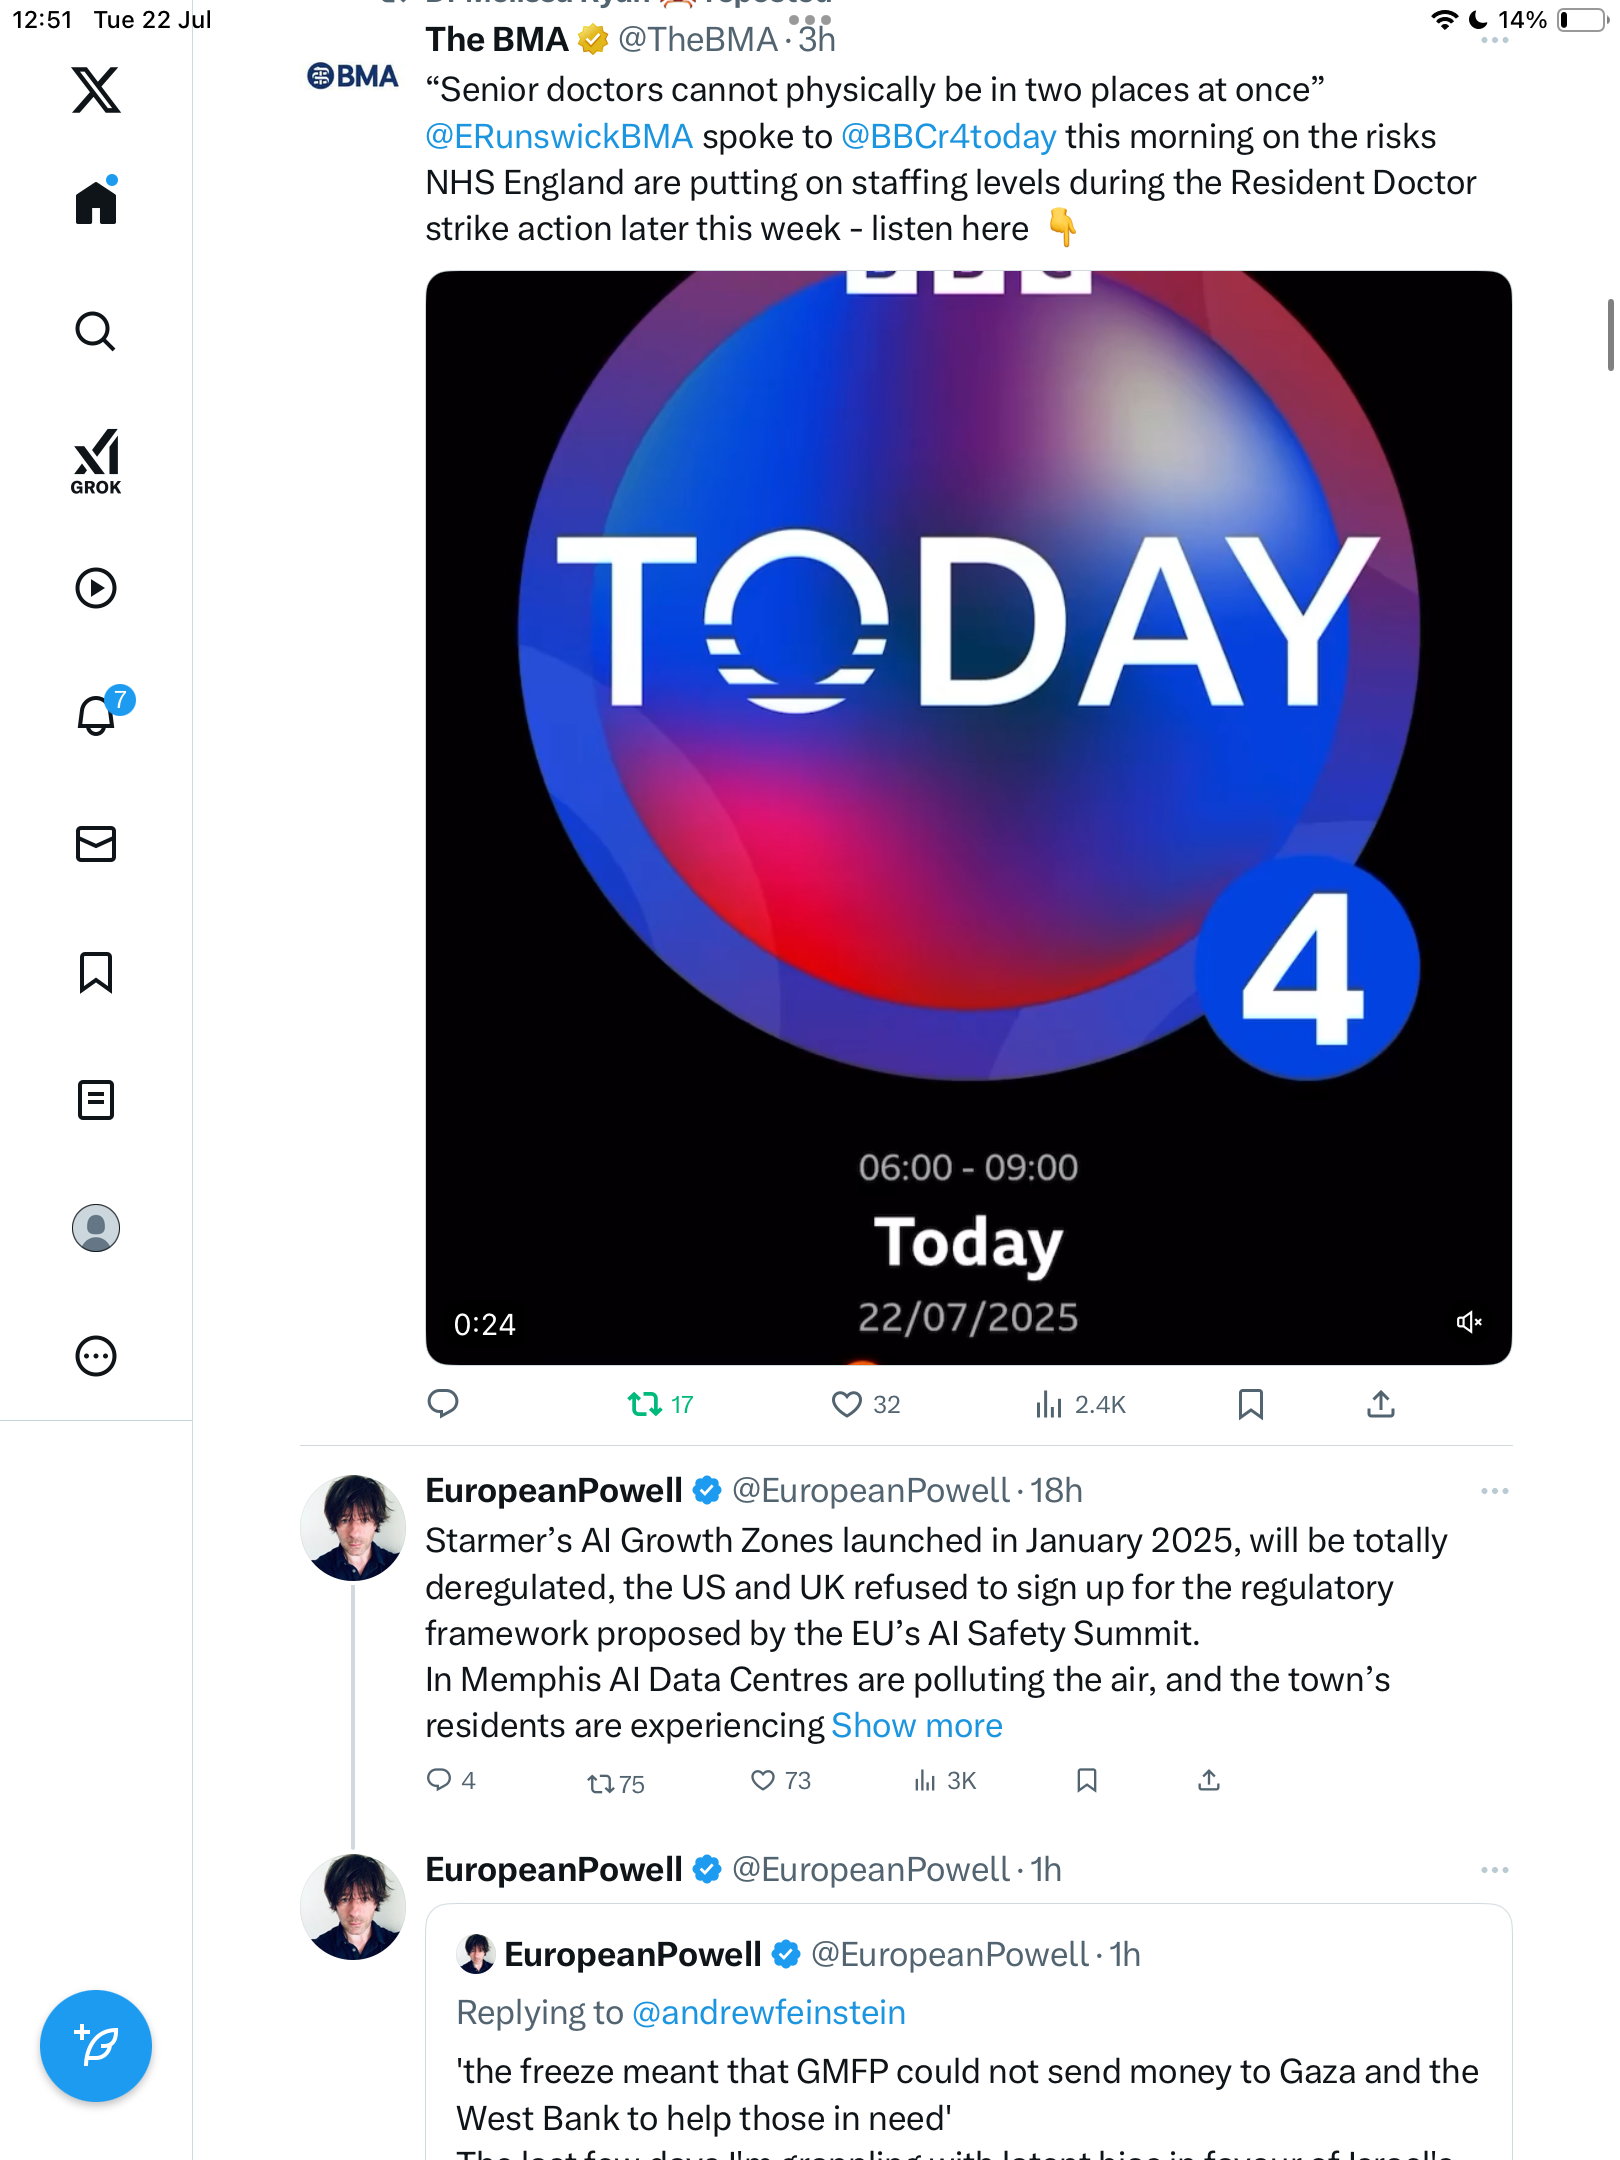Open Grok from the sidebar
Screen dimensions: 1620x2160
tap(96, 462)
